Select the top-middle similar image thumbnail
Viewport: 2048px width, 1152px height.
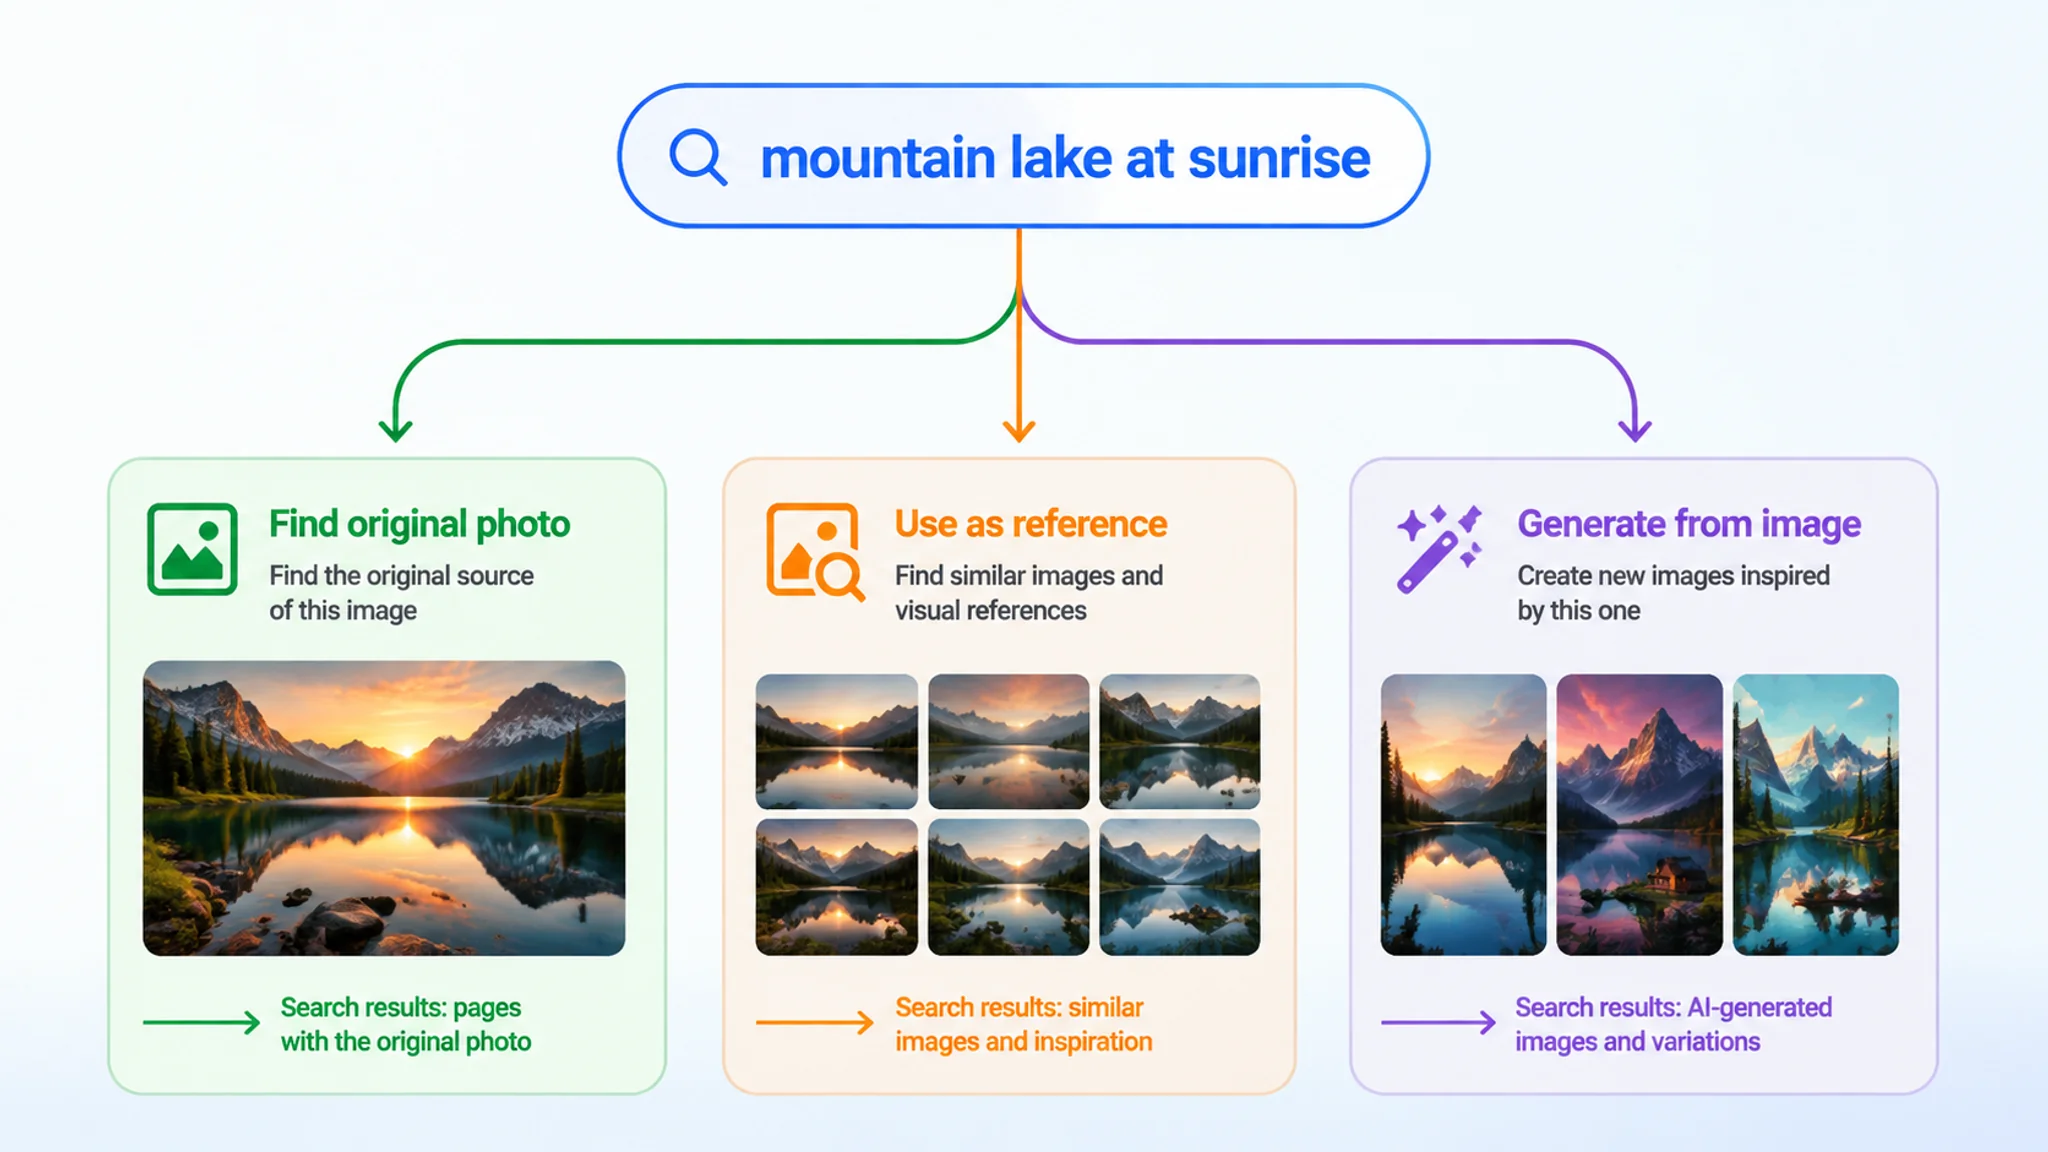(1008, 741)
